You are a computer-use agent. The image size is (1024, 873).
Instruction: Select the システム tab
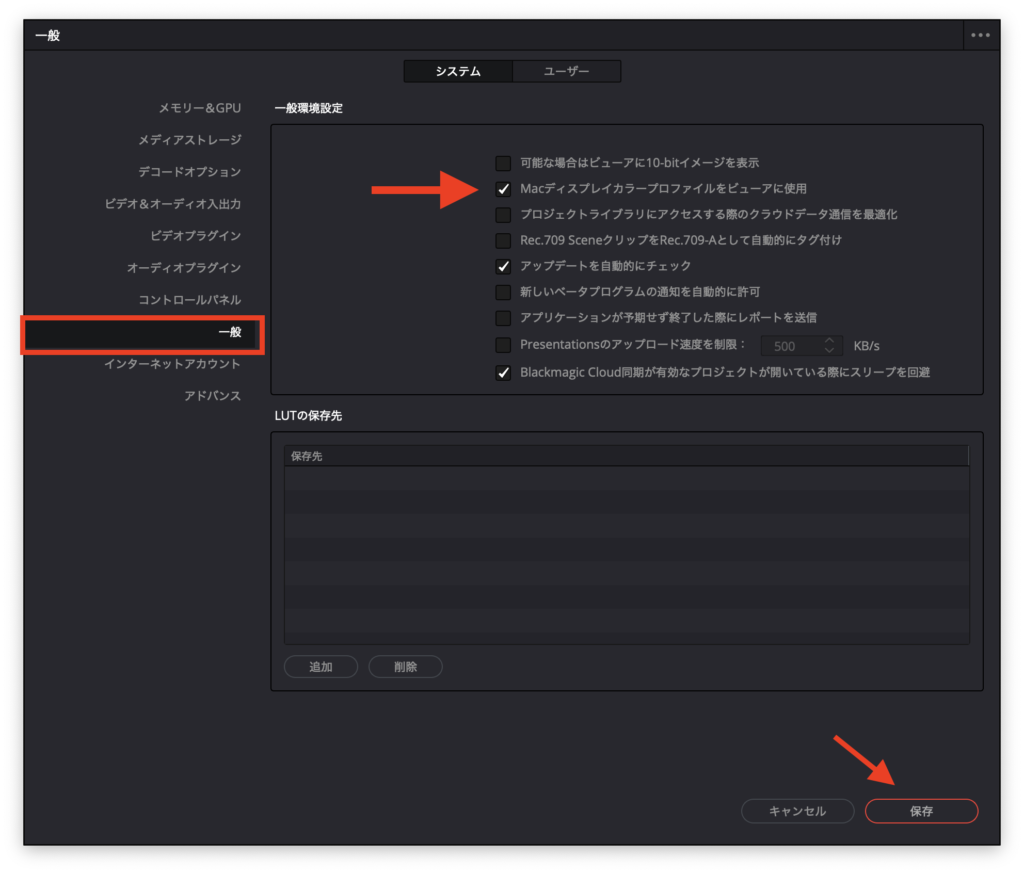click(458, 71)
